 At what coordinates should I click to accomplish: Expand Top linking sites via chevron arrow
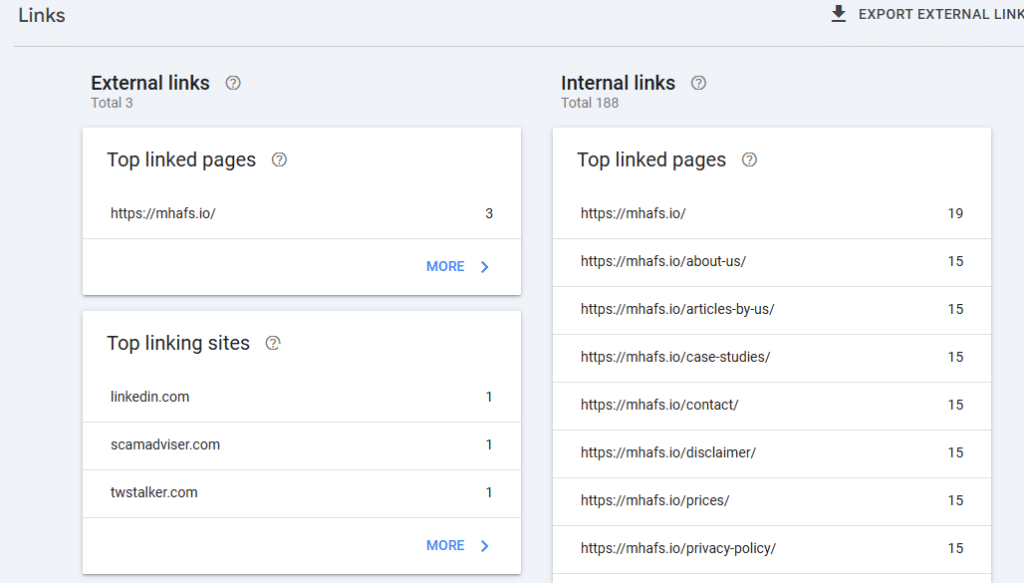coord(484,545)
